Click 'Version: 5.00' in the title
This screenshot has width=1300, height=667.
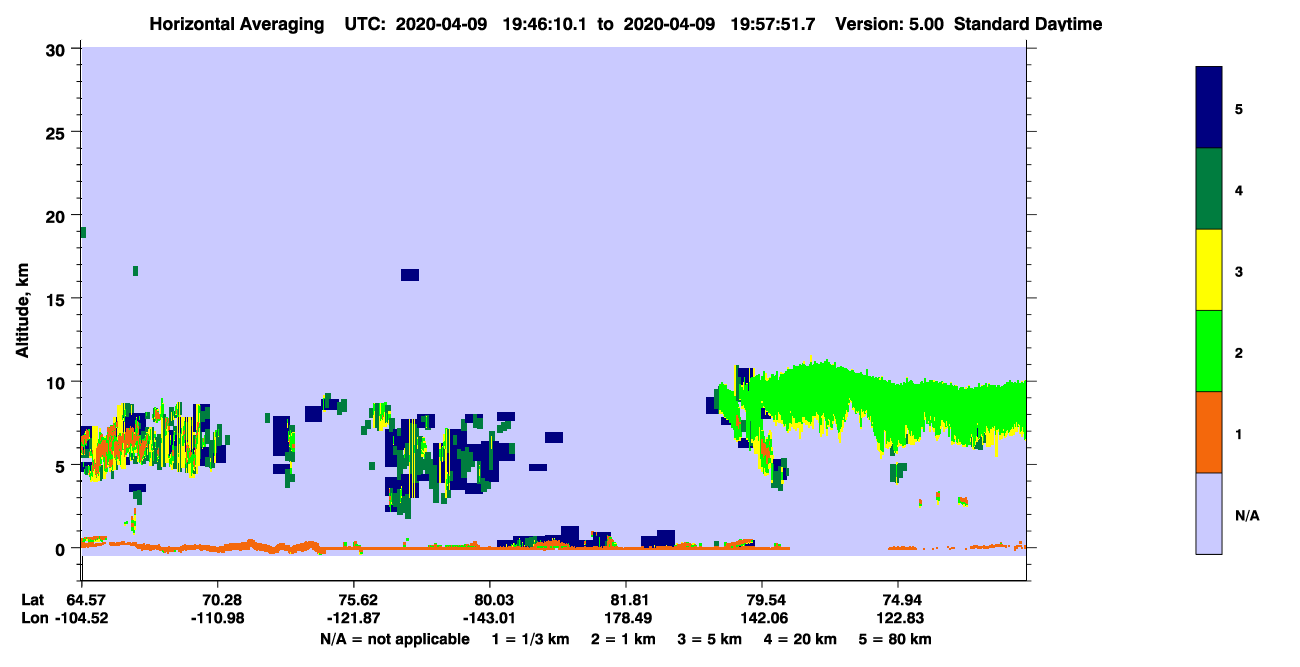point(889,24)
